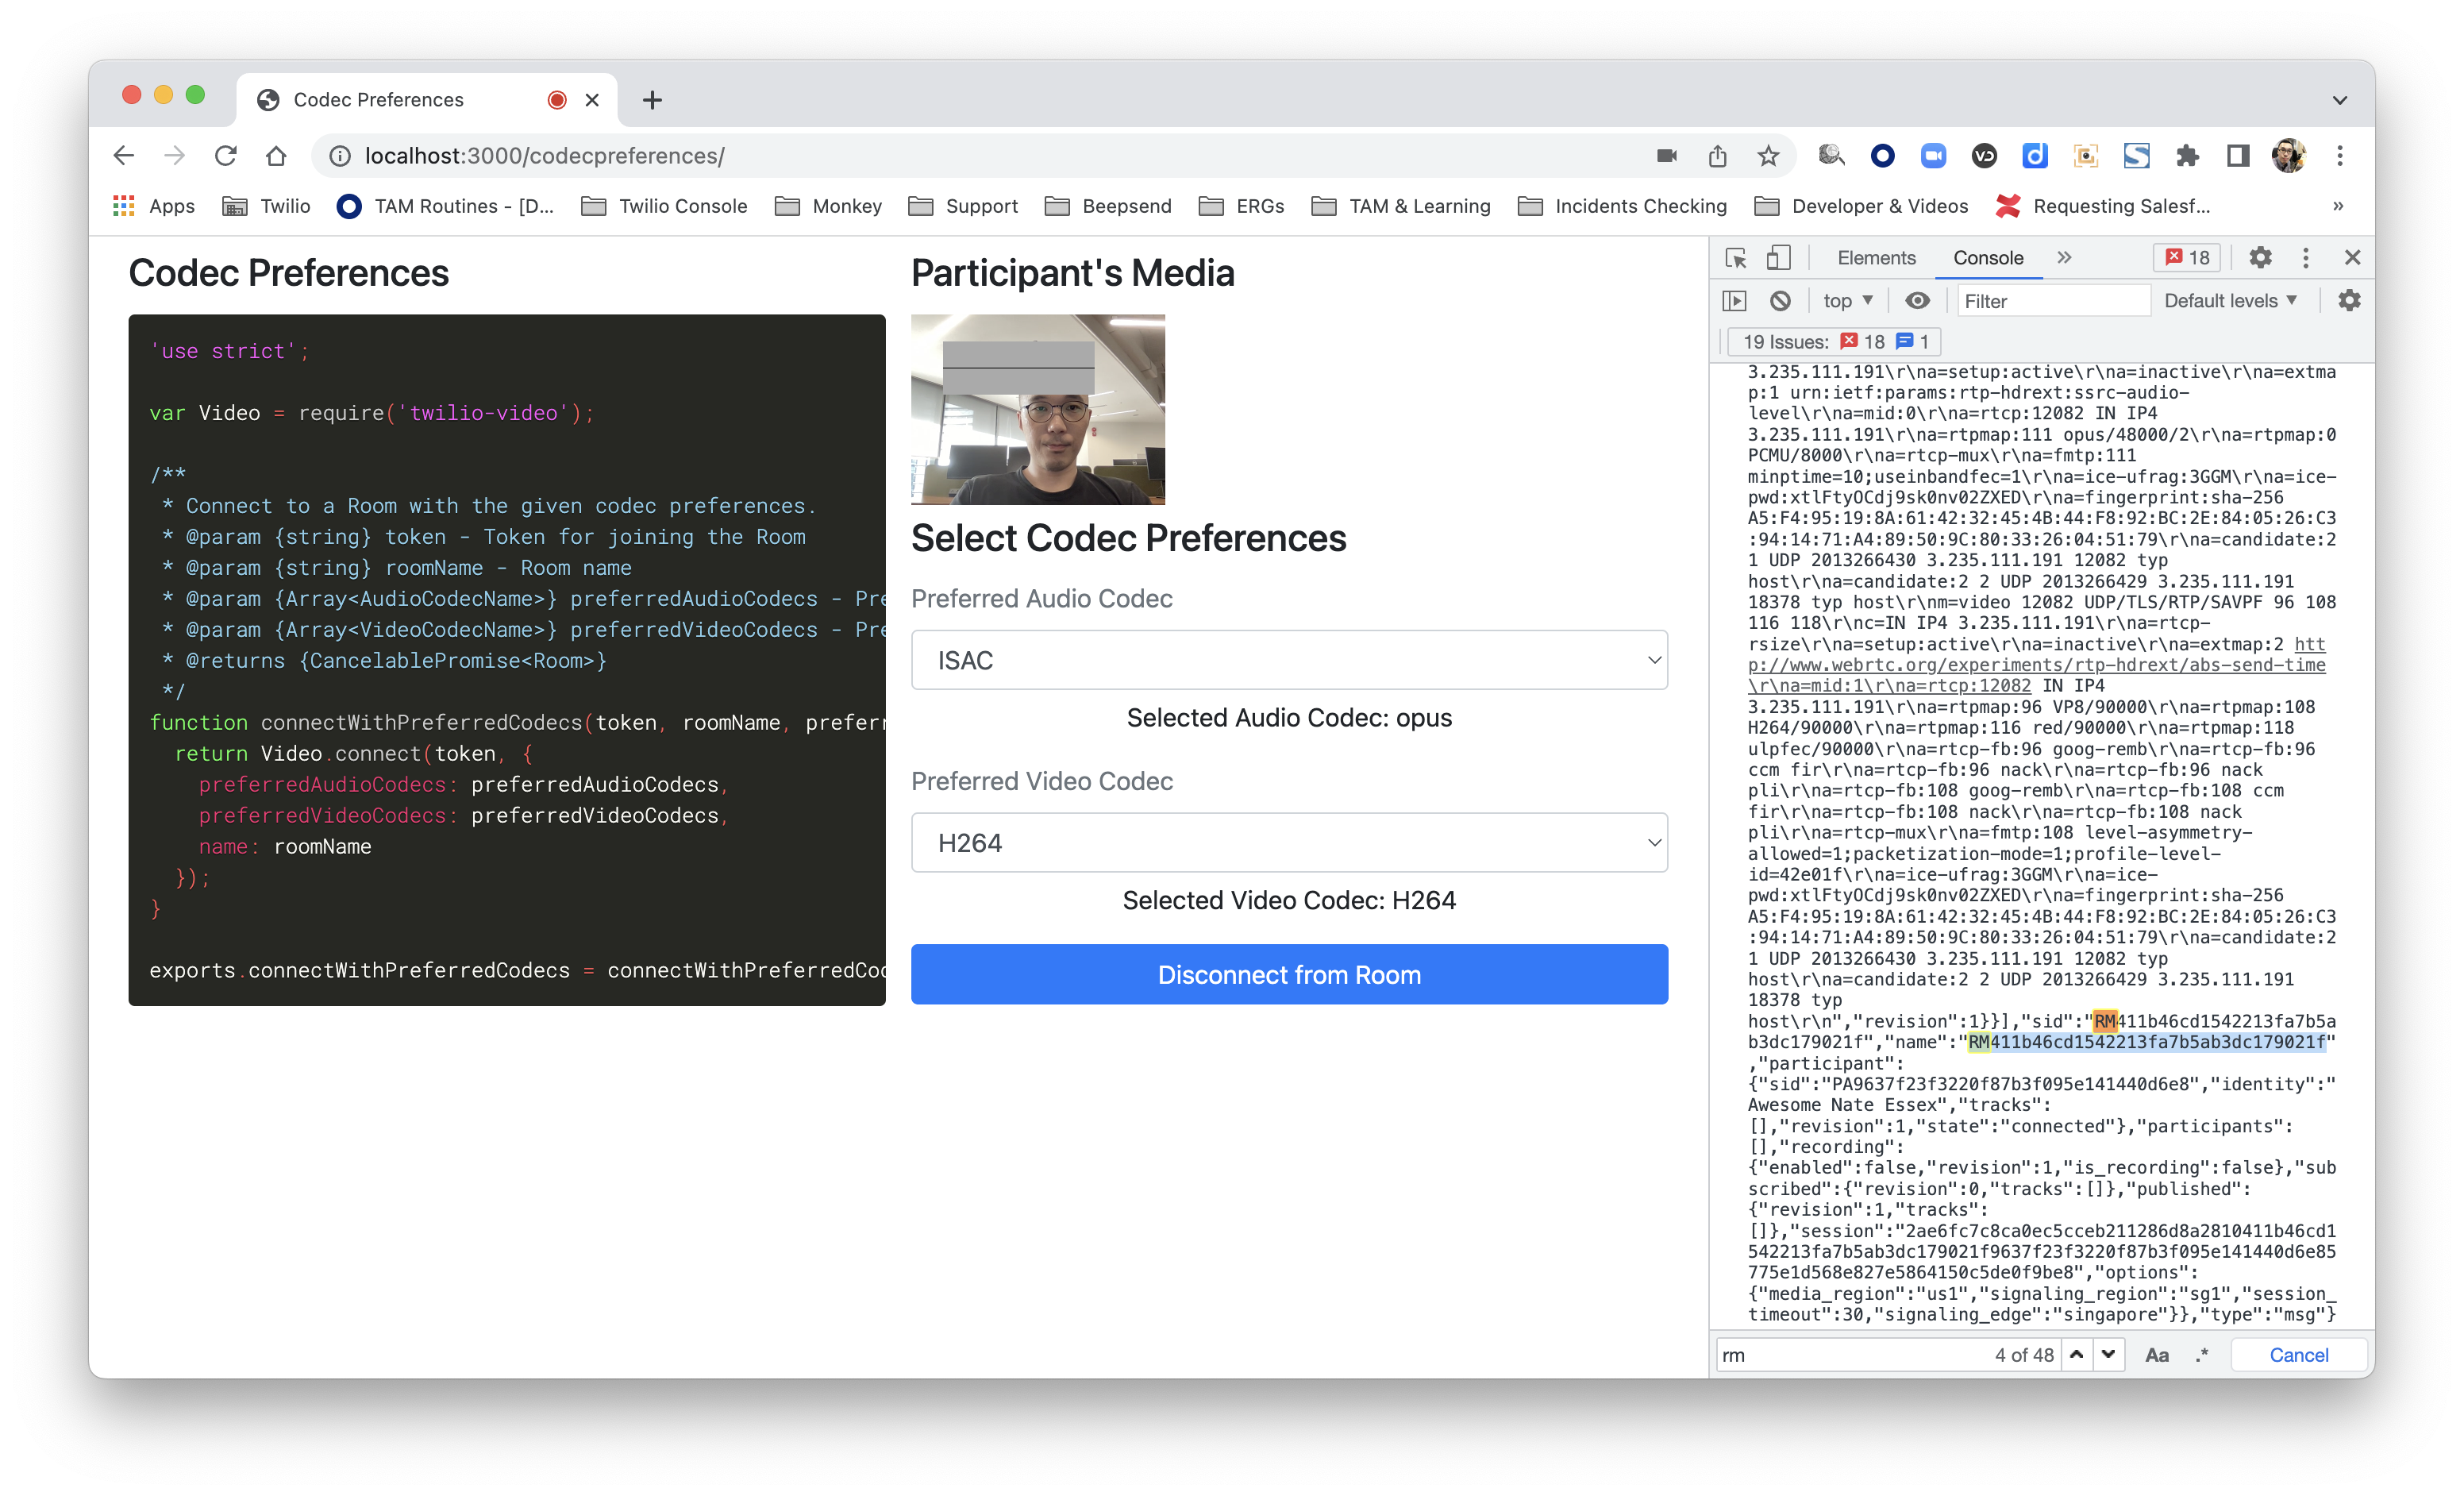Open the Preferred Audio Codec dropdown

pos(1289,660)
